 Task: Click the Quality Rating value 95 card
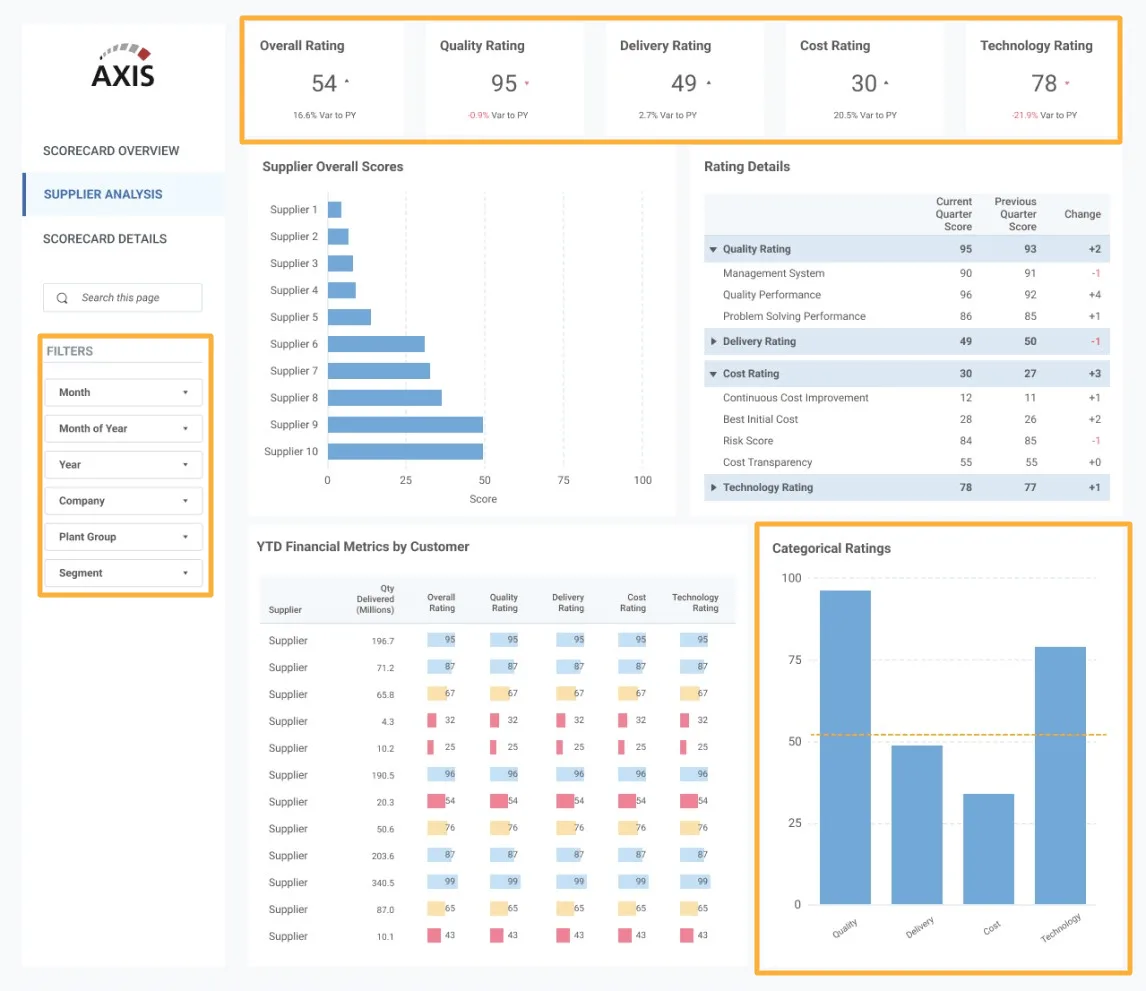pos(504,83)
